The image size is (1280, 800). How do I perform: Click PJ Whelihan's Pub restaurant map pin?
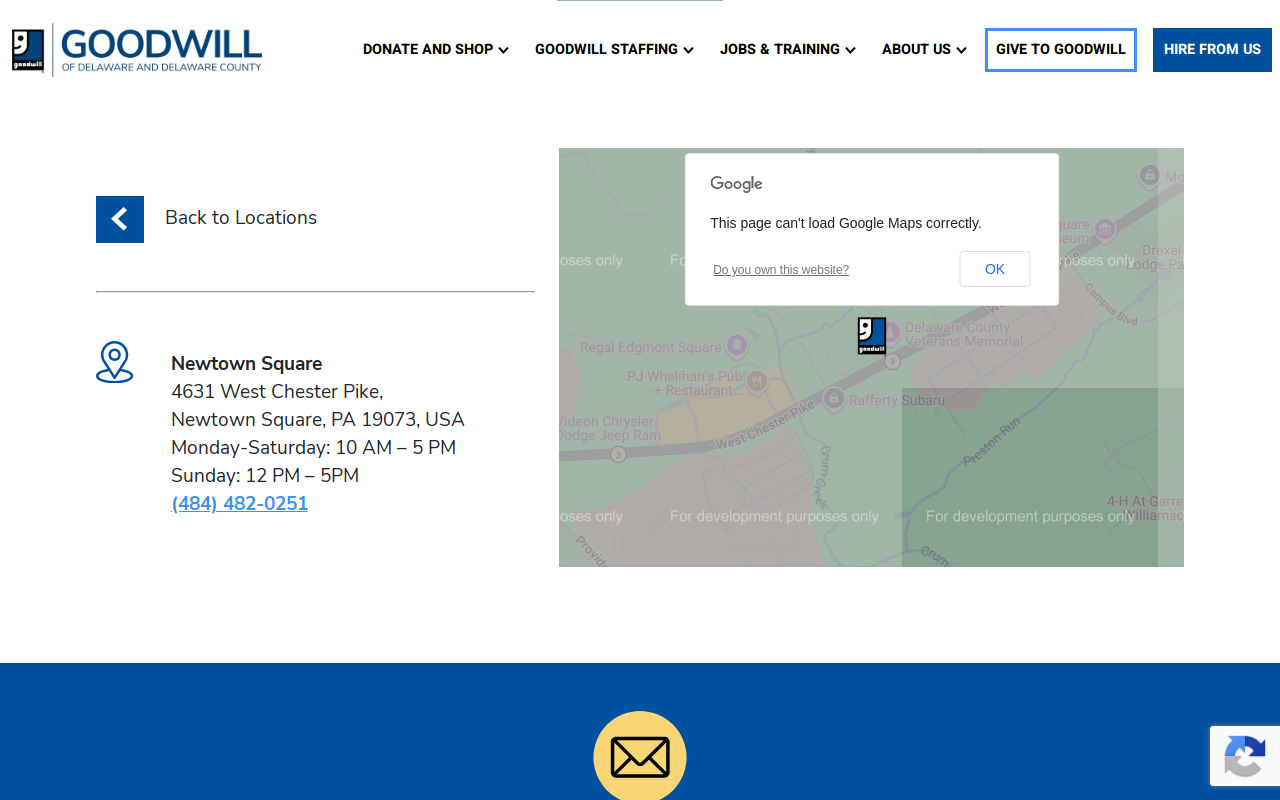tap(757, 380)
